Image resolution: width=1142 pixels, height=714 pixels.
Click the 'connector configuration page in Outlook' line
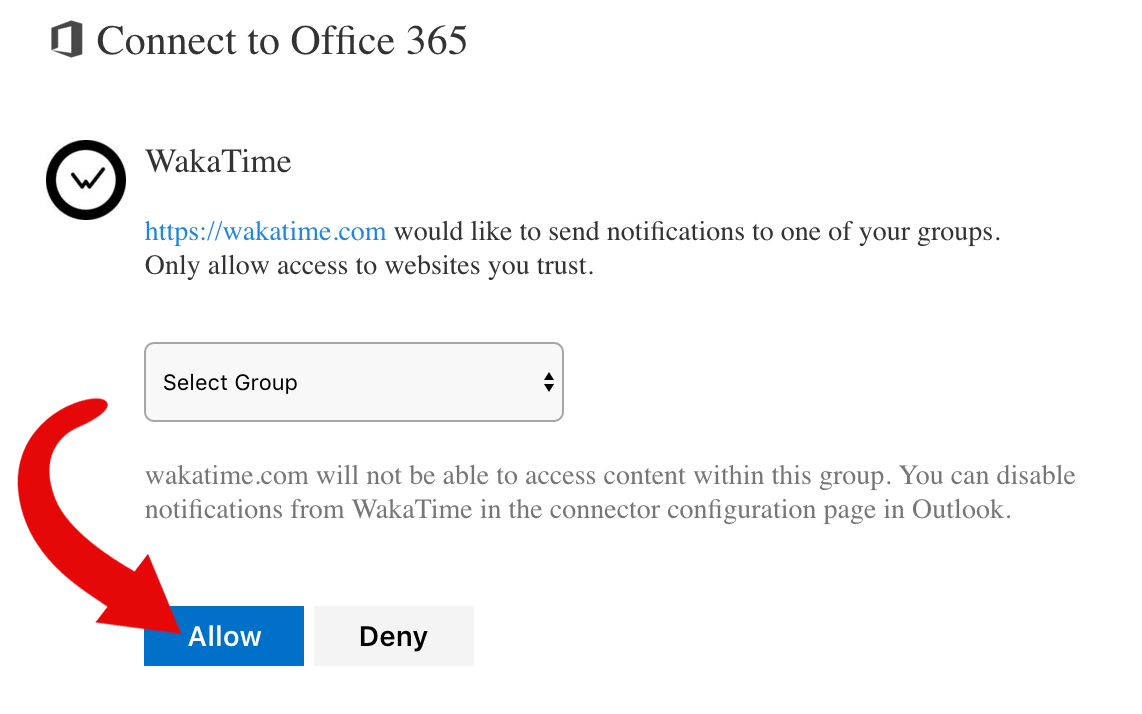(578, 509)
